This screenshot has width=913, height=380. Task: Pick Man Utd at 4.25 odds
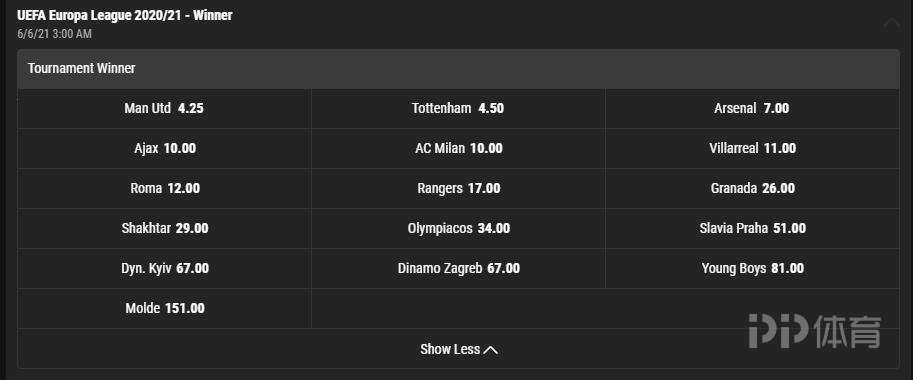[x=164, y=108]
